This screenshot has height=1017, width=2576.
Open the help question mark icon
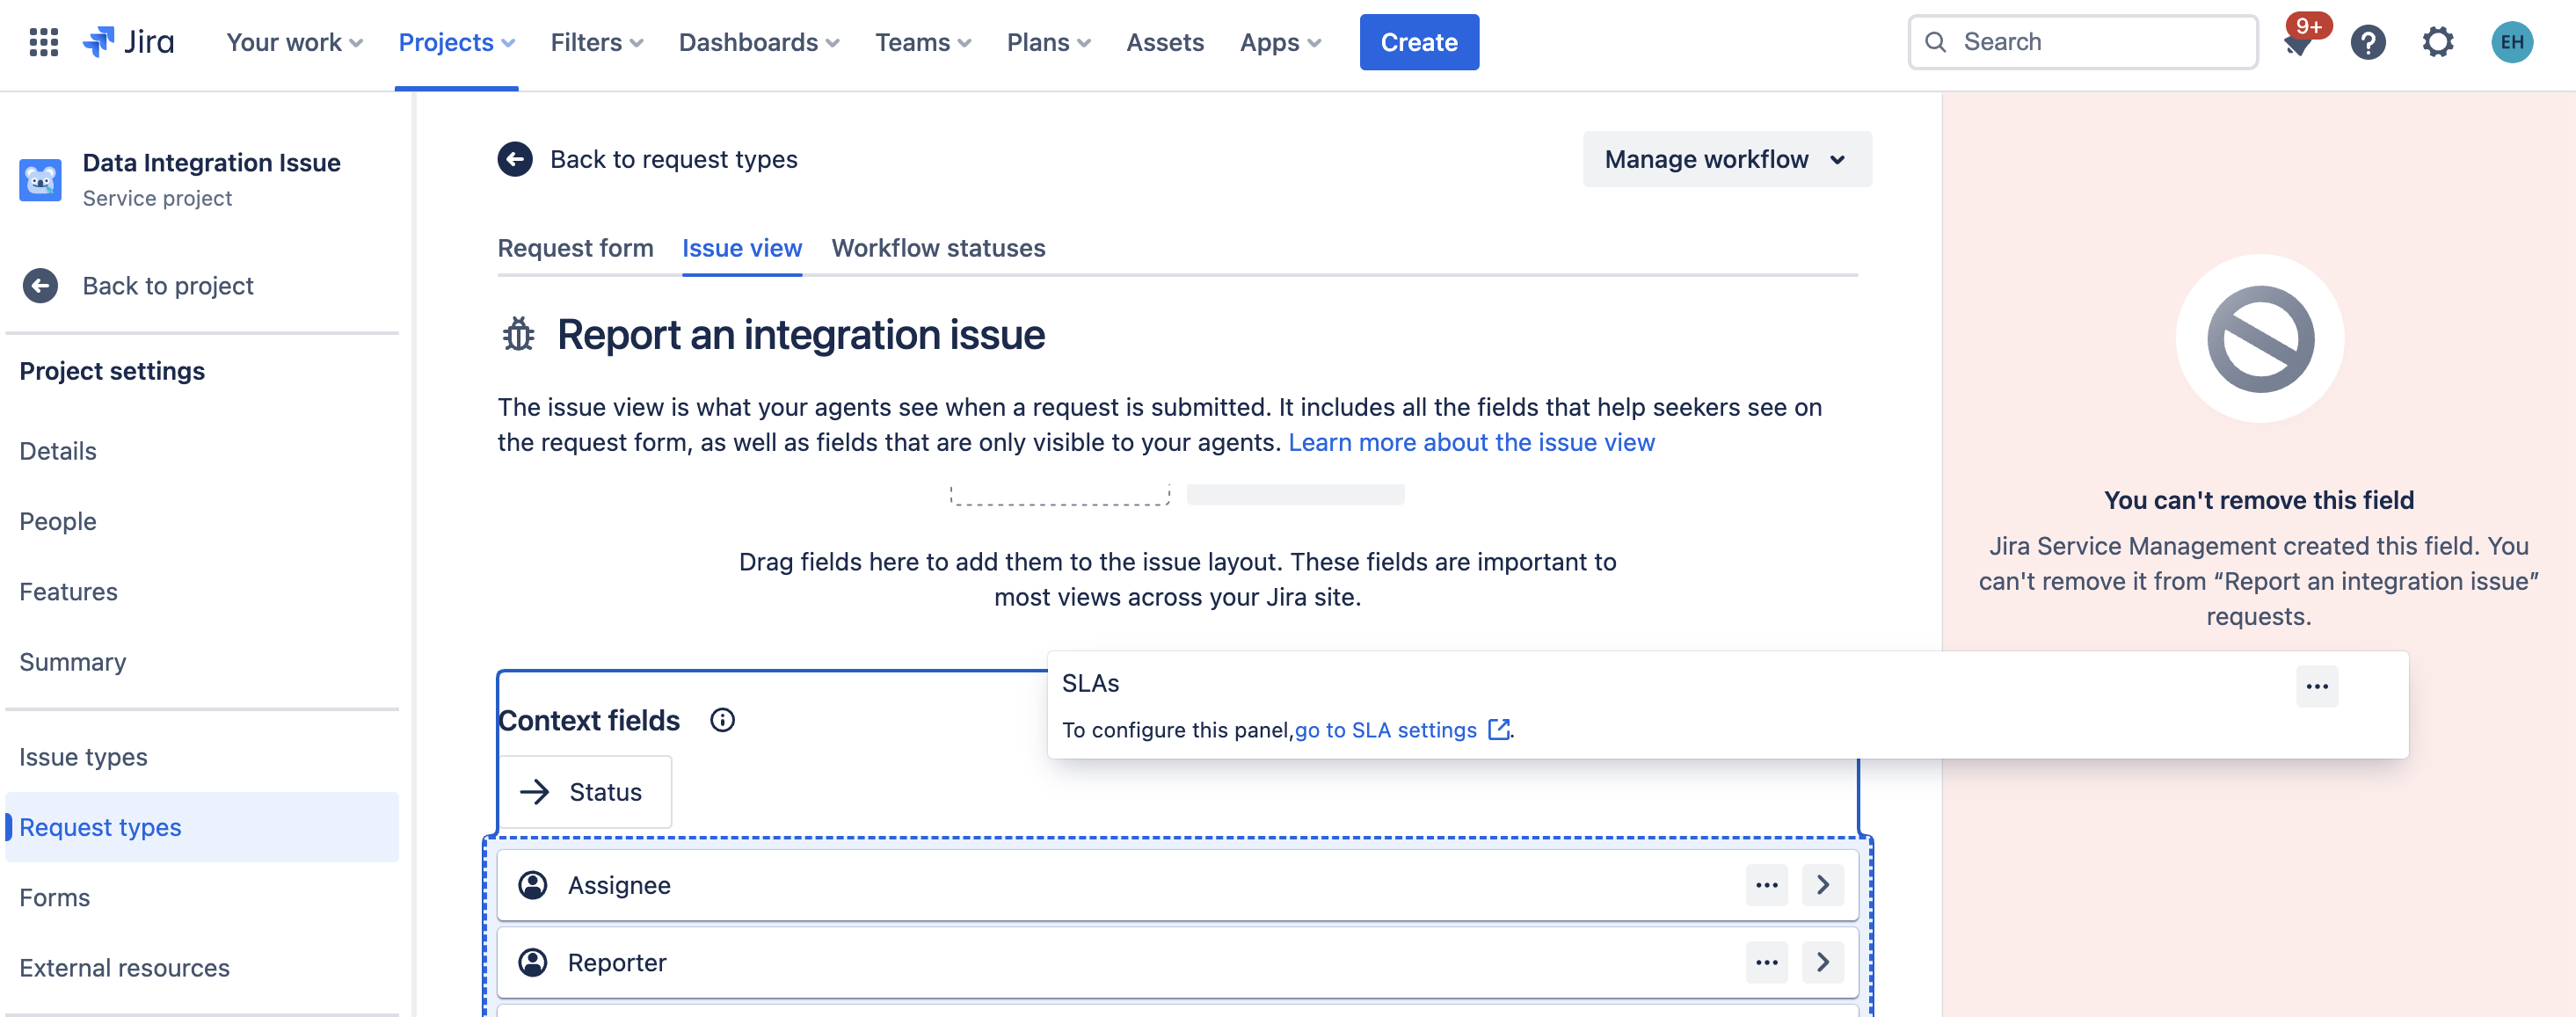(x=2367, y=42)
